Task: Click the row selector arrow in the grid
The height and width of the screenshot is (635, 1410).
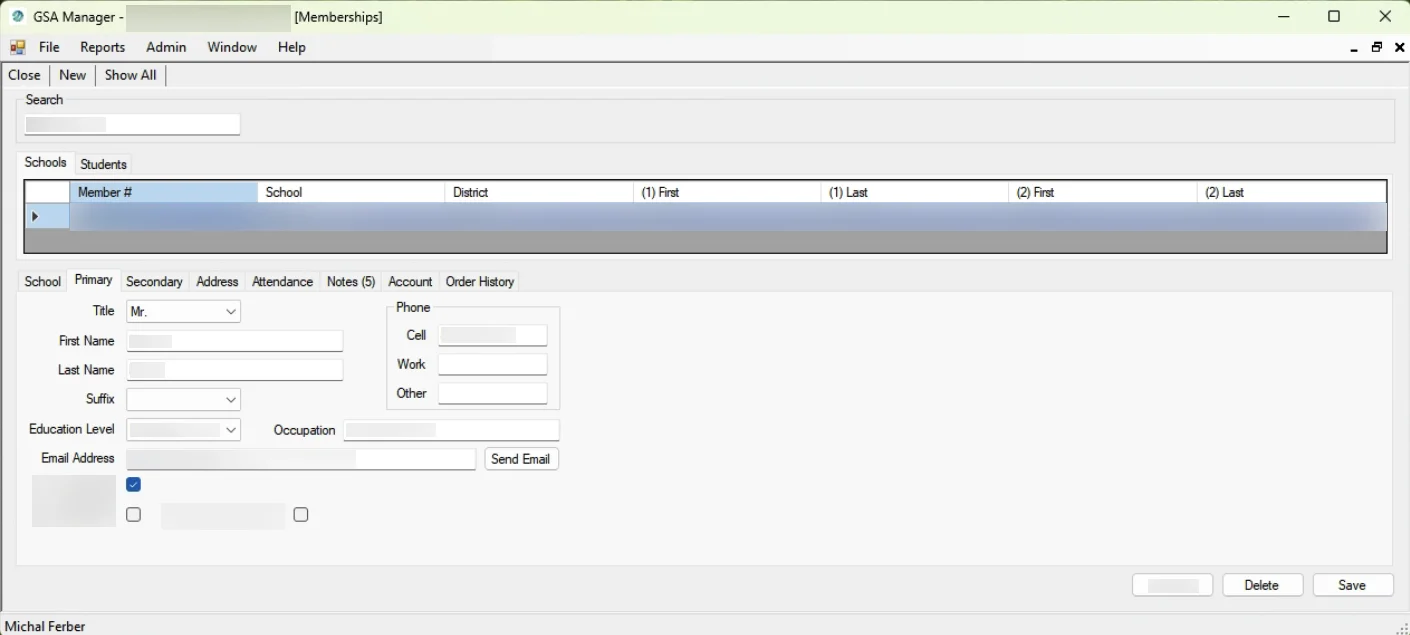Action: coord(35,216)
